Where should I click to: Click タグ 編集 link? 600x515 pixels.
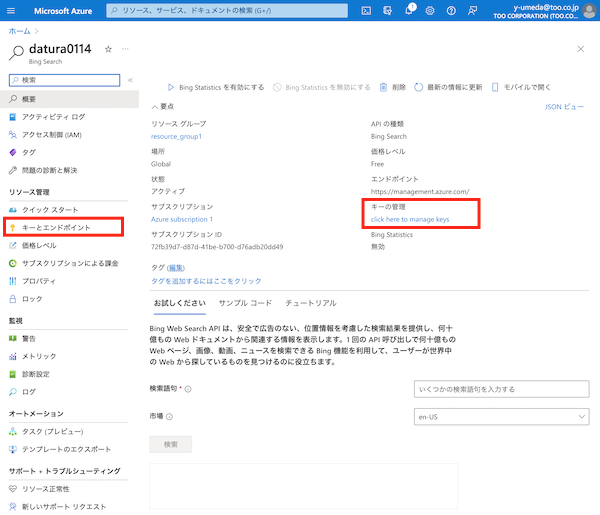tap(176, 268)
